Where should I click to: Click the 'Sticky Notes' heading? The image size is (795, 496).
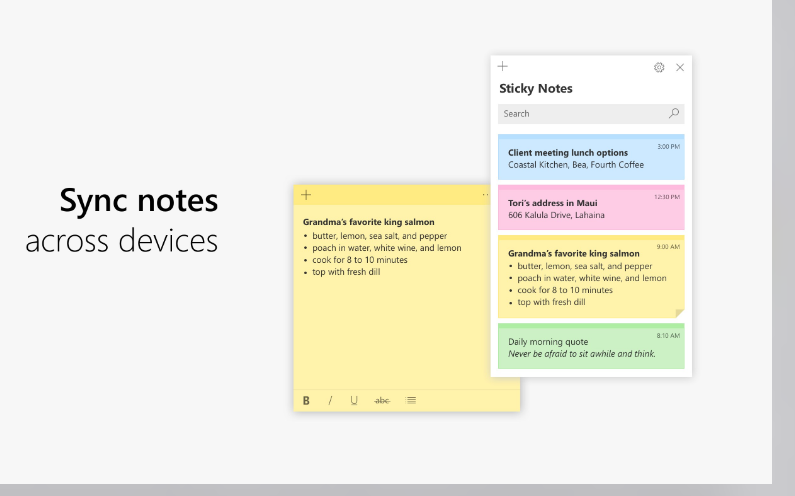click(x=535, y=88)
